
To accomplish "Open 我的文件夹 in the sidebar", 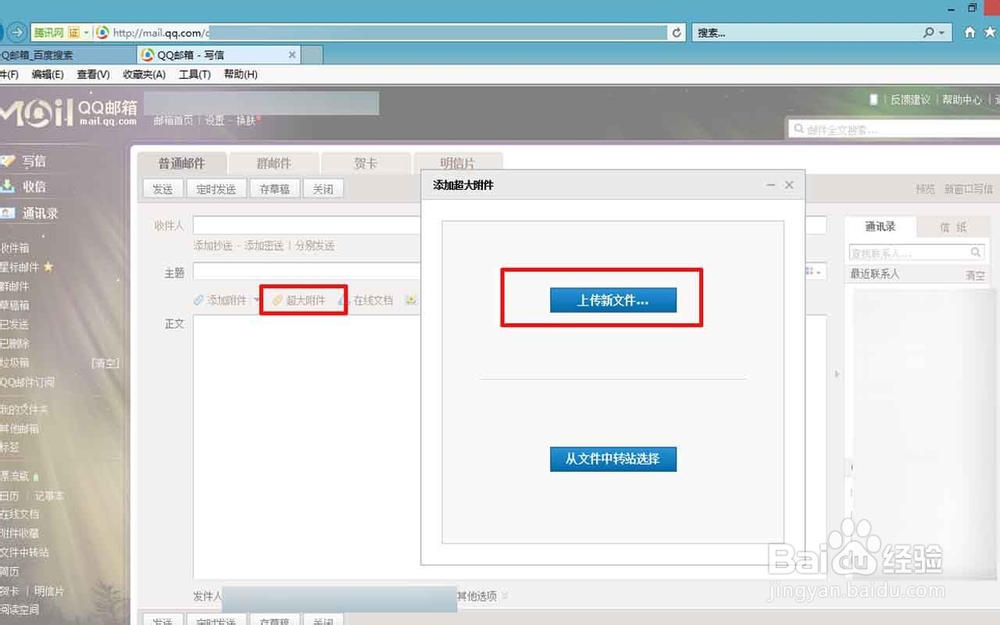I will click(x=24, y=409).
